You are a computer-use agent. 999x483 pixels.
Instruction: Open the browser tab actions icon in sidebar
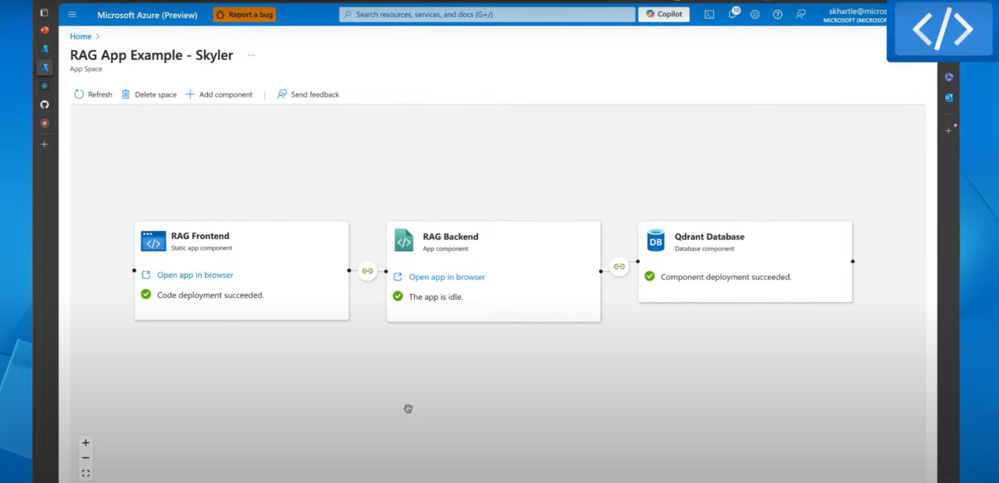(44, 13)
